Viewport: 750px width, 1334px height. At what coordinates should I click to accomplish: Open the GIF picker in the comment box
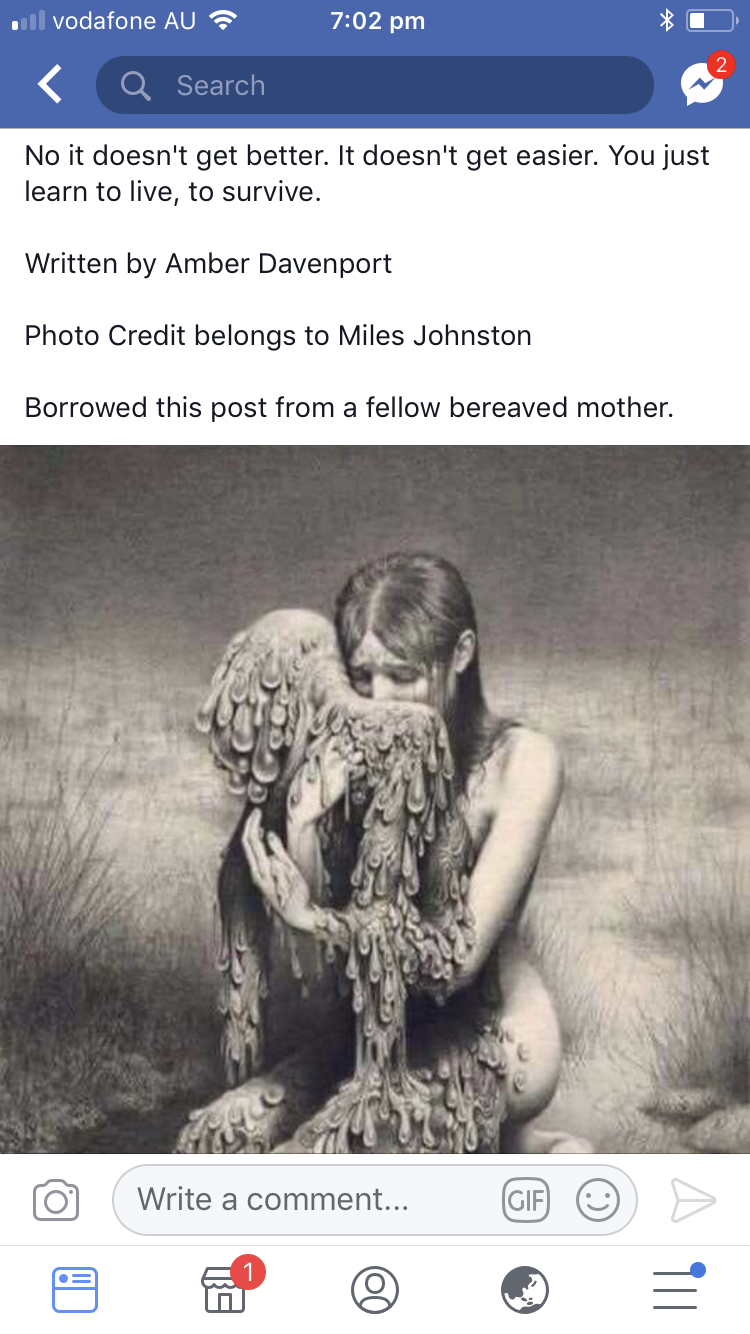pyautogui.click(x=526, y=1199)
